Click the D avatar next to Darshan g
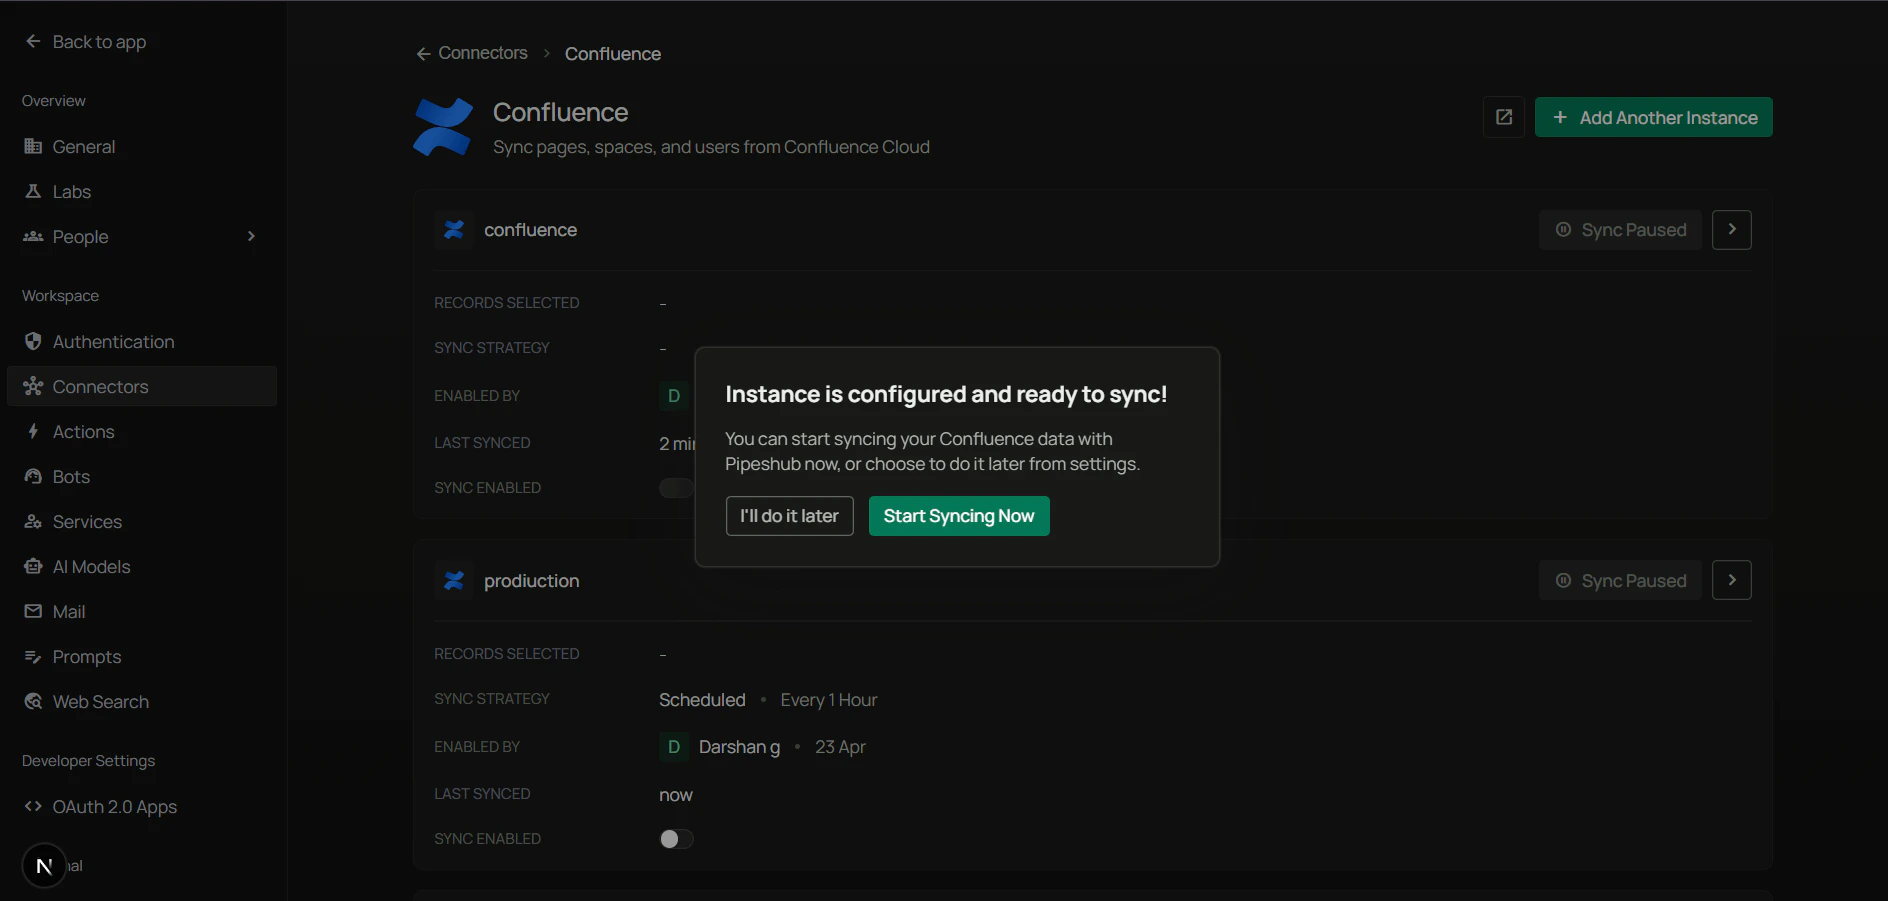The image size is (1888, 901). click(673, 747)
